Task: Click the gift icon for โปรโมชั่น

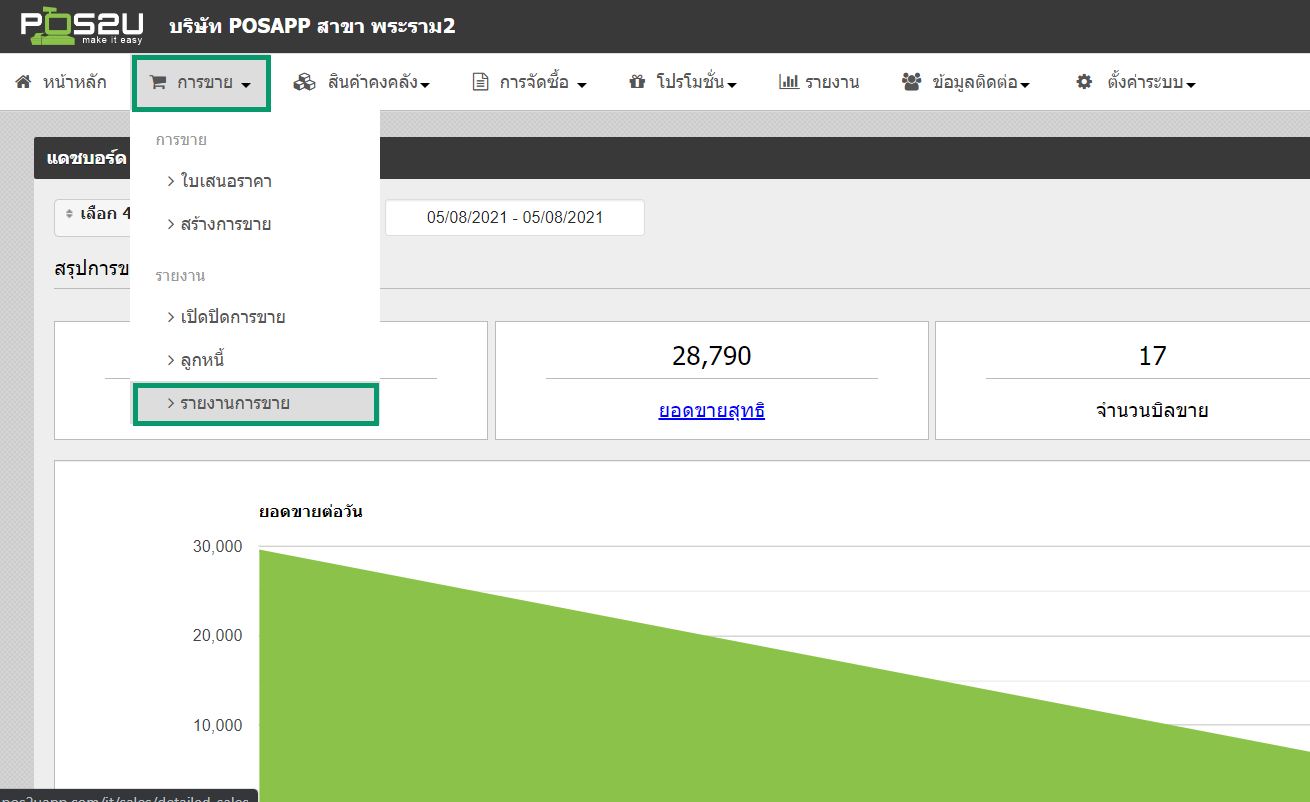Action: (x=637, y=82)
